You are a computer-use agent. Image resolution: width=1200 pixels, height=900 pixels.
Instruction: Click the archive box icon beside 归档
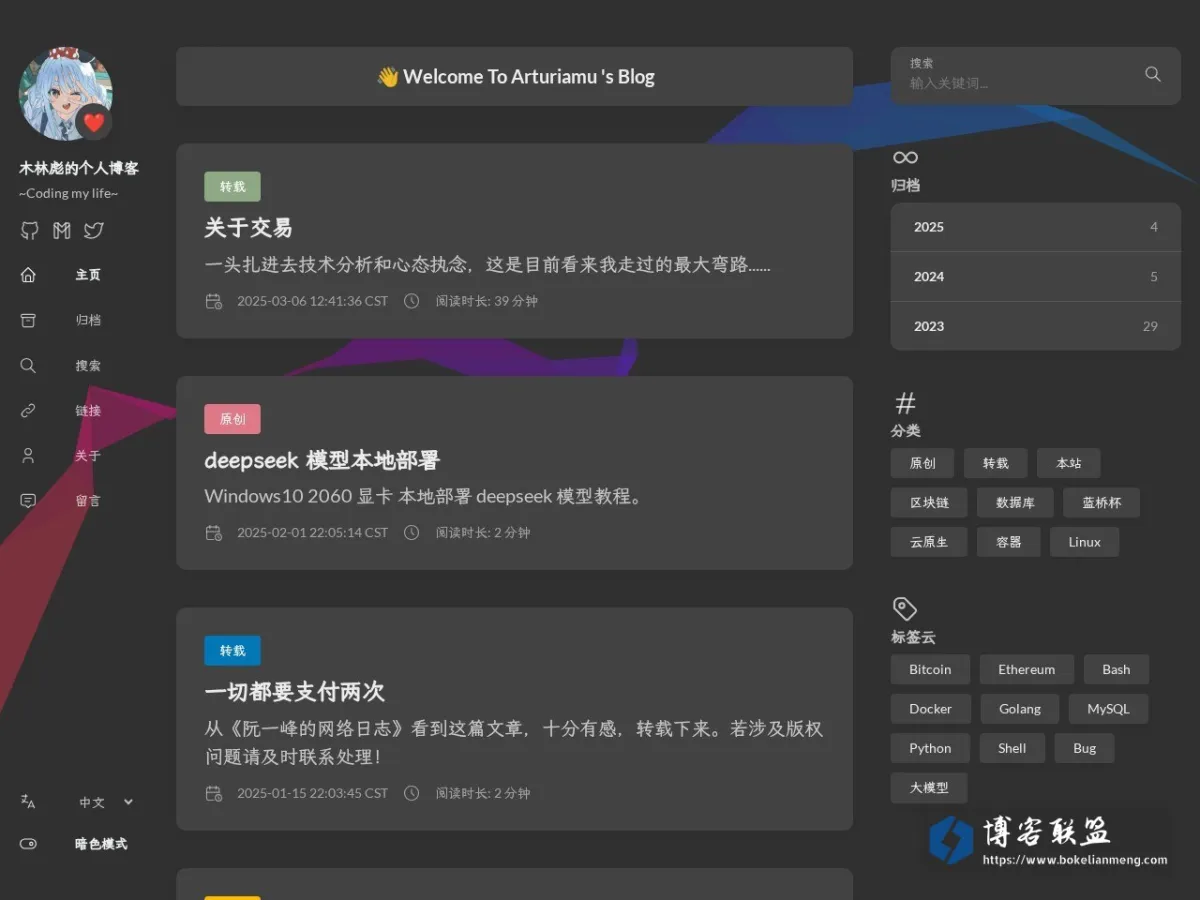click(x=28, y=320)
